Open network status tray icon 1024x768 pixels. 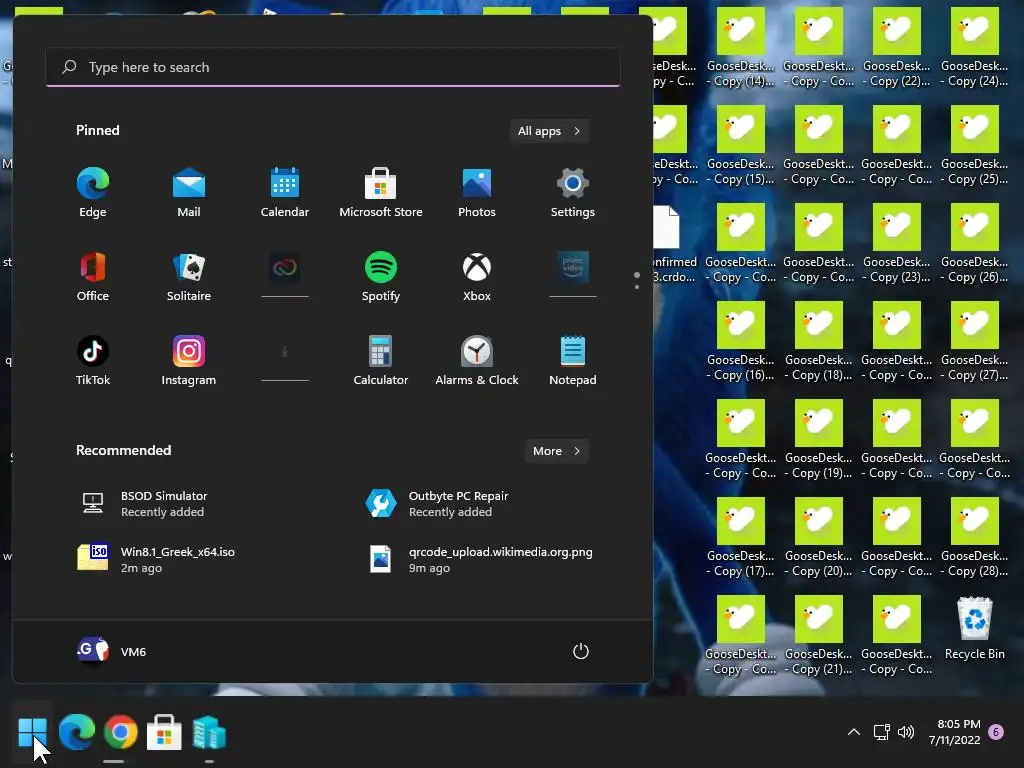882,732
